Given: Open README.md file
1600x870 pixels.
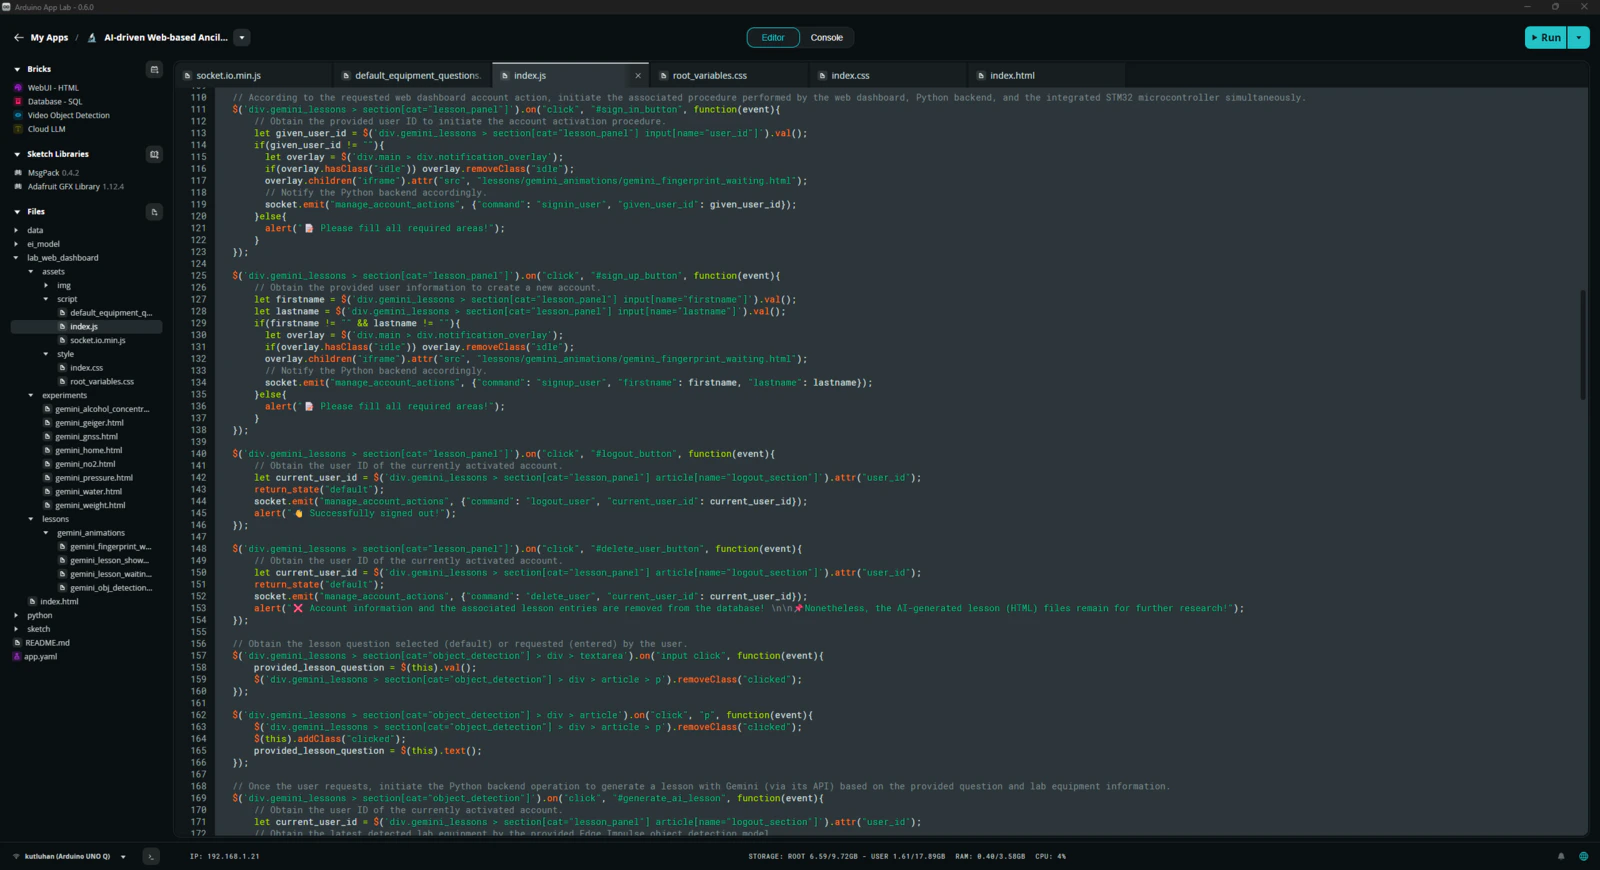Looking at the screenshot, I should click(x=47, y=643).
